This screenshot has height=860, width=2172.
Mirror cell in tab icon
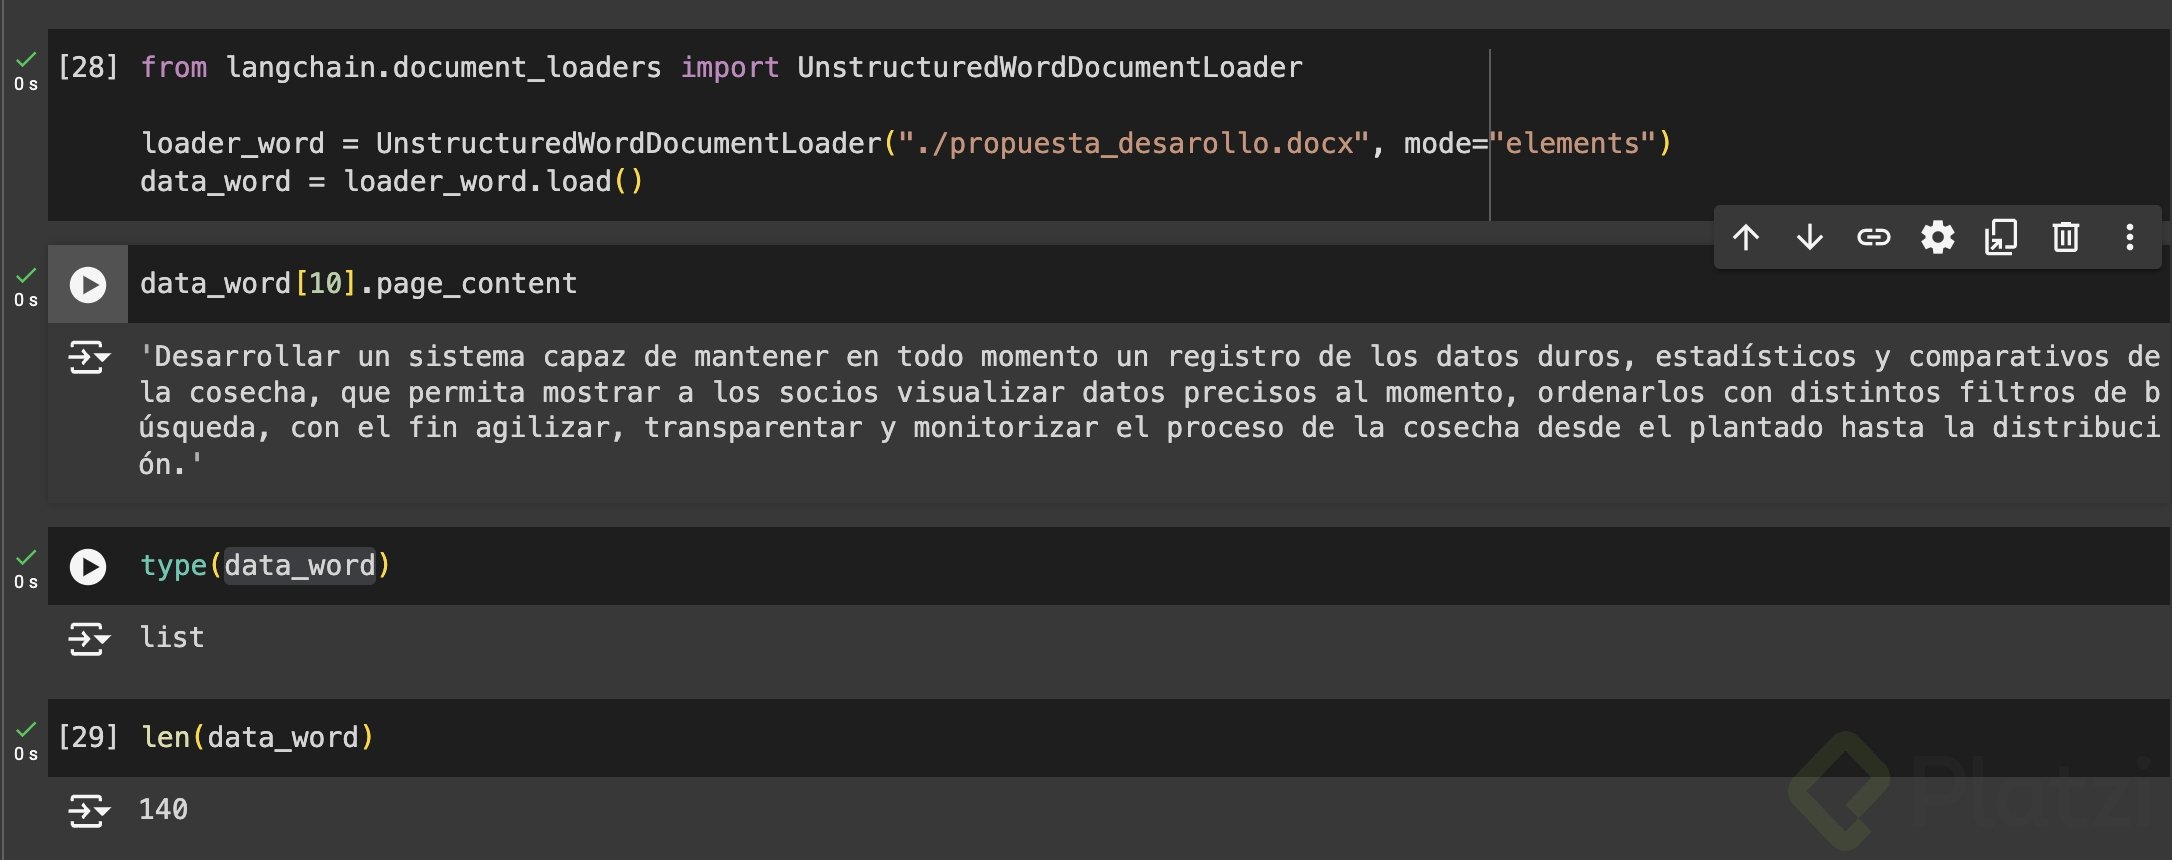2001,238
